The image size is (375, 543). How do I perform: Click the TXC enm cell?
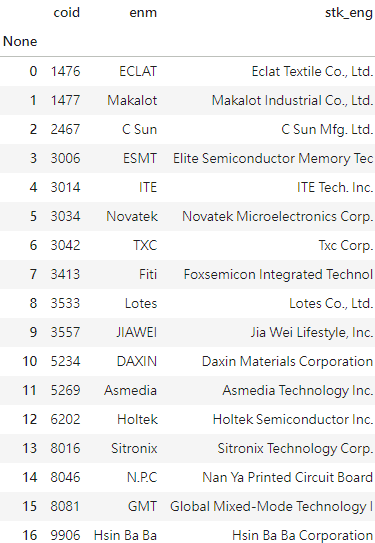click(x=145, y=245)
